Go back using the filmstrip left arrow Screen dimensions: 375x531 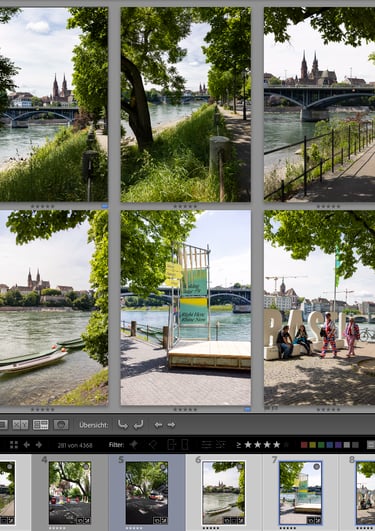[27, 445]
